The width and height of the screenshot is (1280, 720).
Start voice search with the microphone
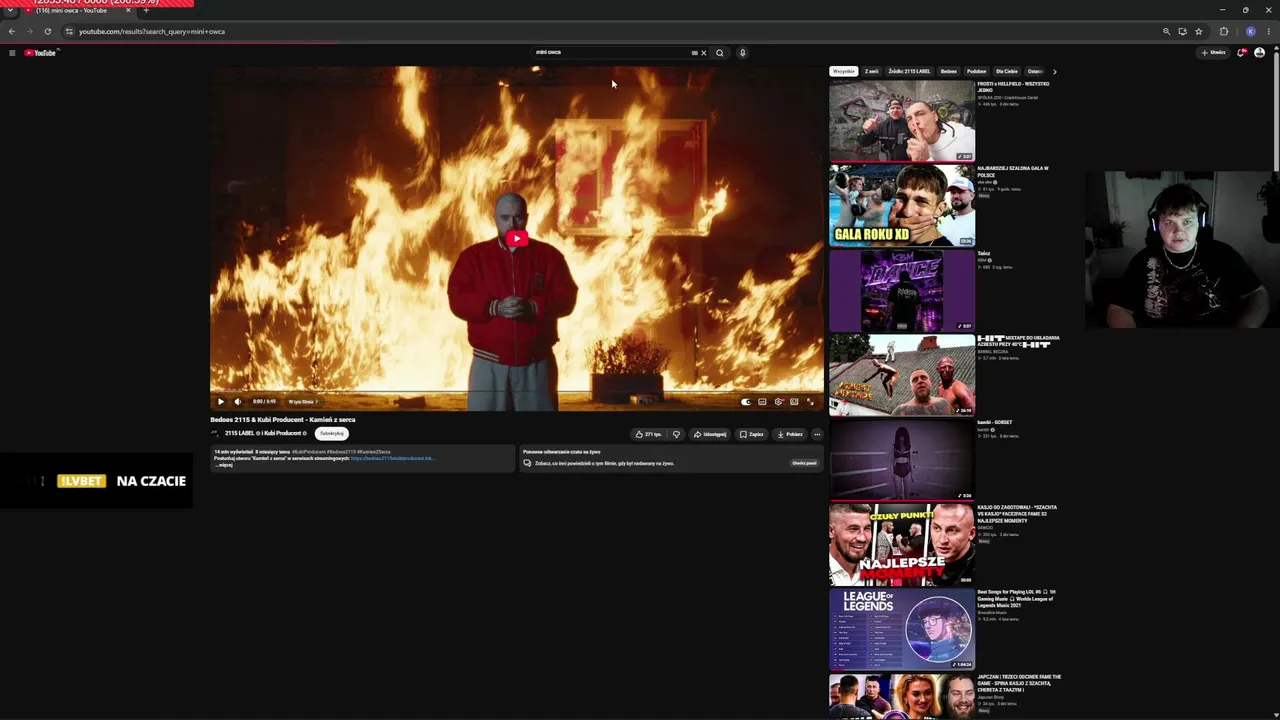(x=742, y=53)
